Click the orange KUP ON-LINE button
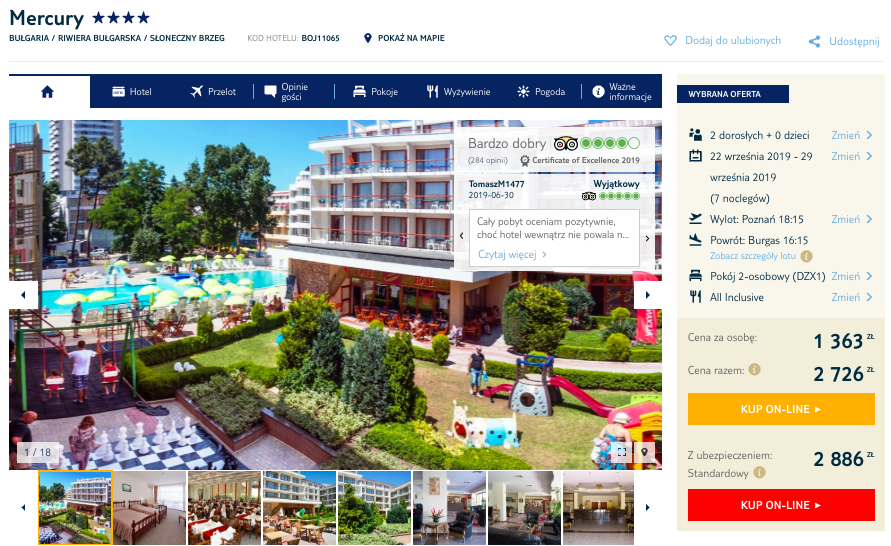 (x=781, y=409)
